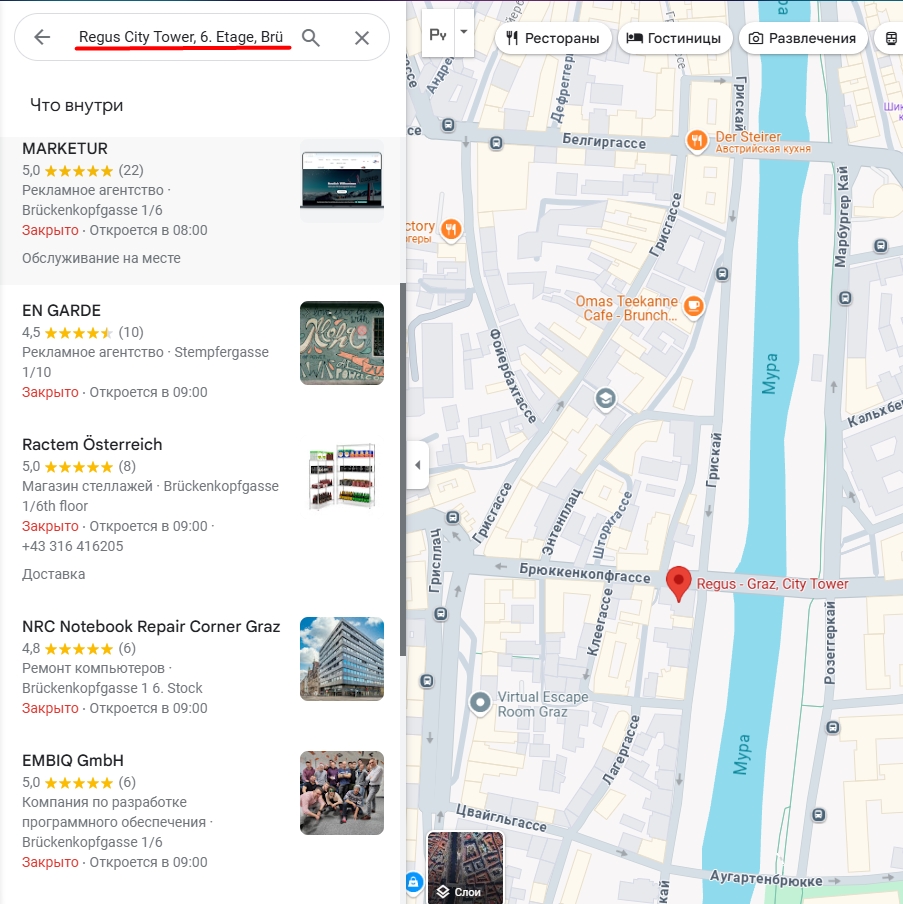Open the Слои layers satellite thumbnail
Screen dimensions: 903x904
coord(465,867)
